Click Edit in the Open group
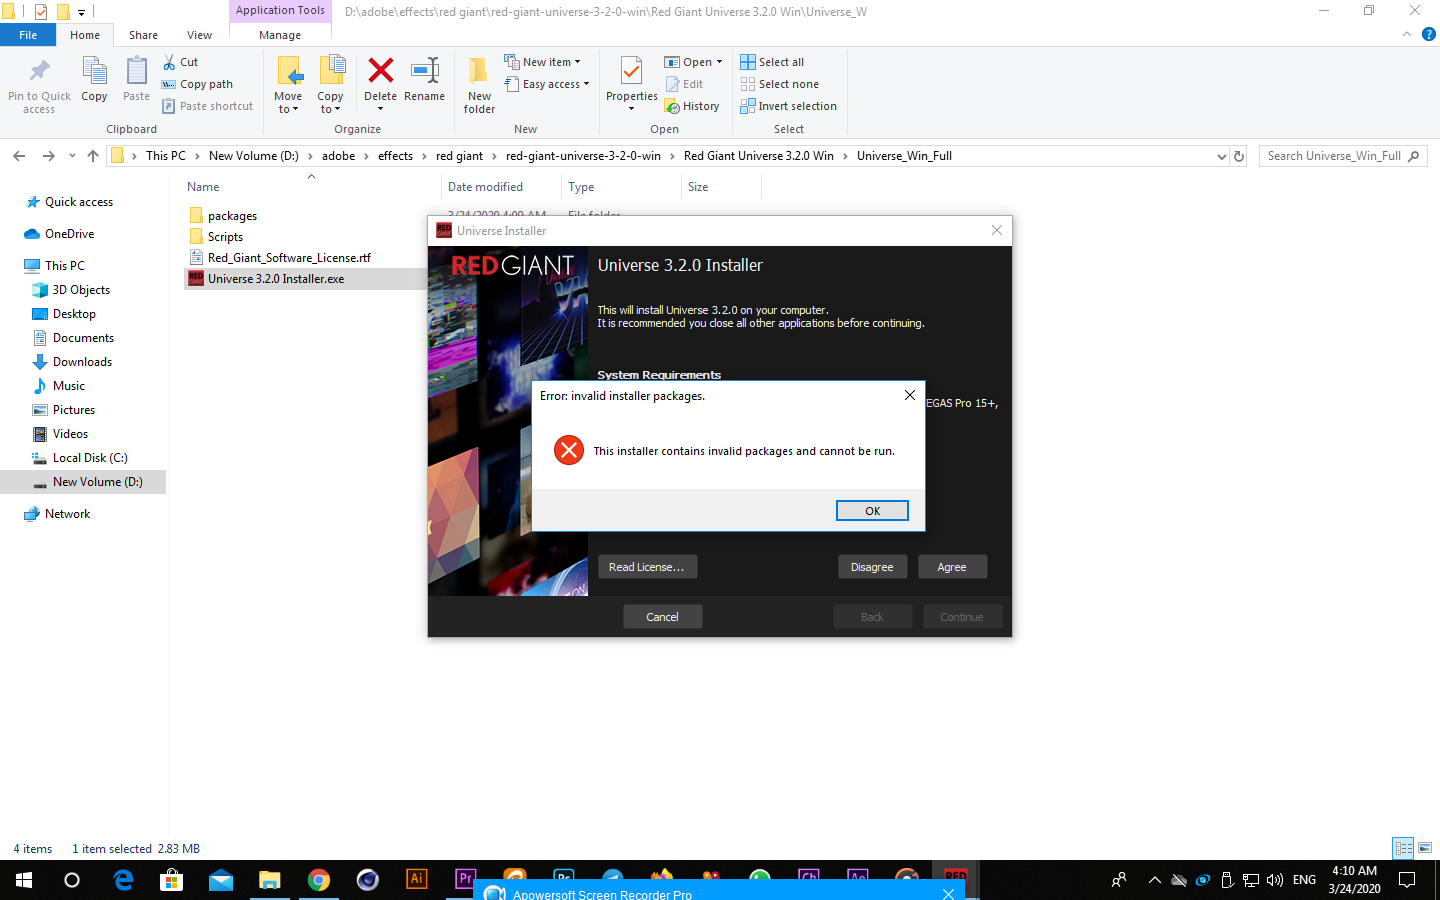Screen dimensions: 1440x900 pyautogui.click(x=684, y=84)
